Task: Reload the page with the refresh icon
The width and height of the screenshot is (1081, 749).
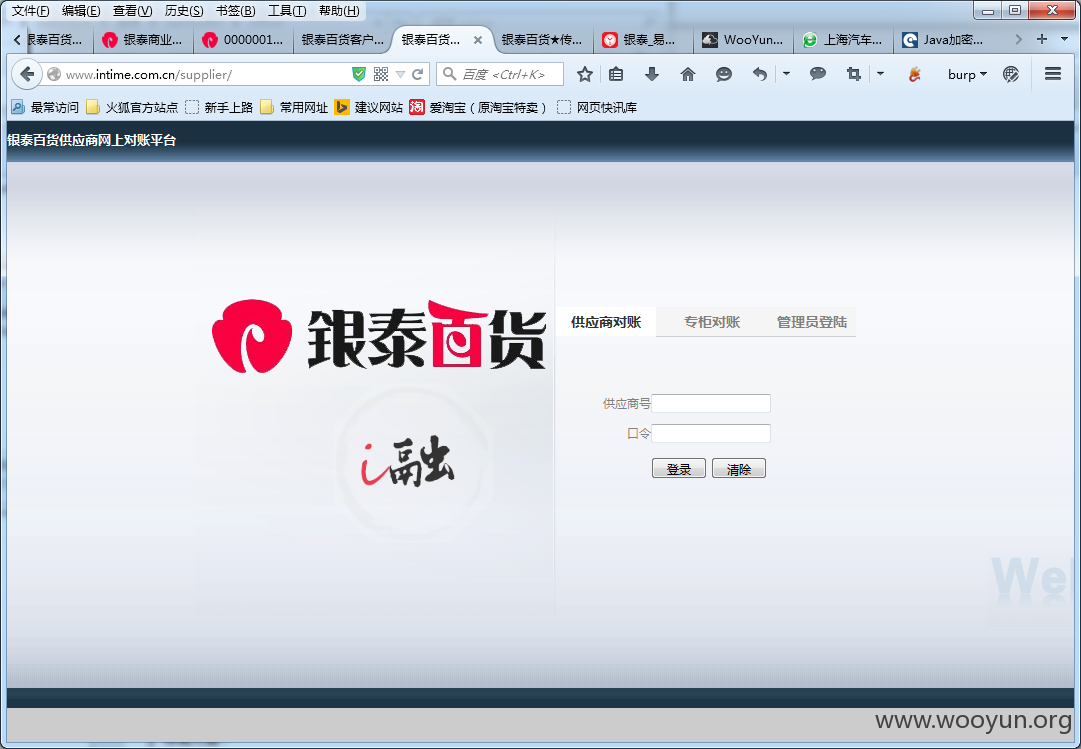Action: click(x=418, y=74)
